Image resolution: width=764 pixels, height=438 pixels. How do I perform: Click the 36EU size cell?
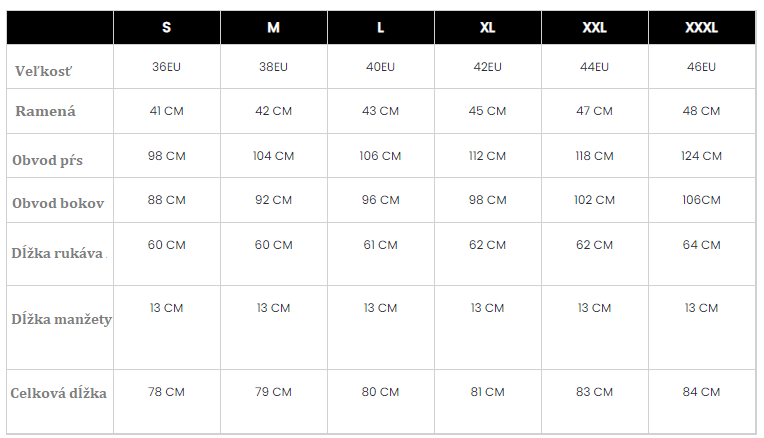click(x=166, y=67)
